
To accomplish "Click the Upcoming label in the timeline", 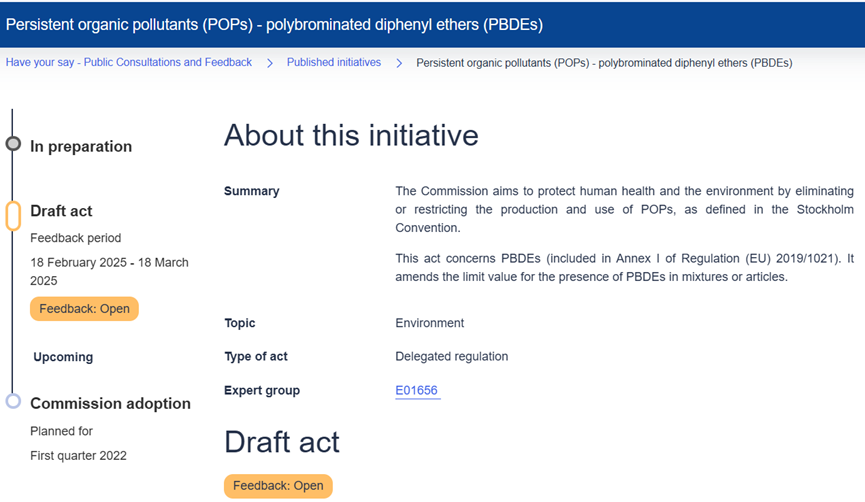I will click(x=63, y=357).
